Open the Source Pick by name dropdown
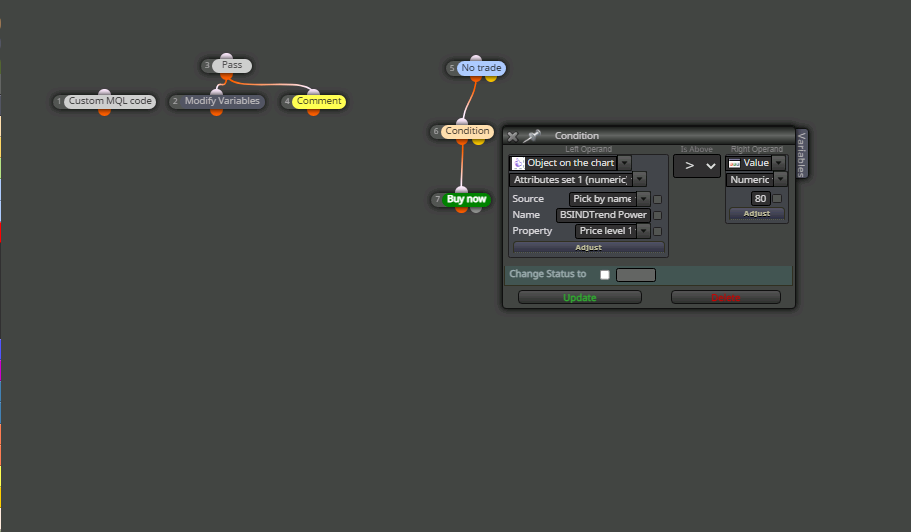The width and height of the screenshot is (911, 532). [643, 199]
